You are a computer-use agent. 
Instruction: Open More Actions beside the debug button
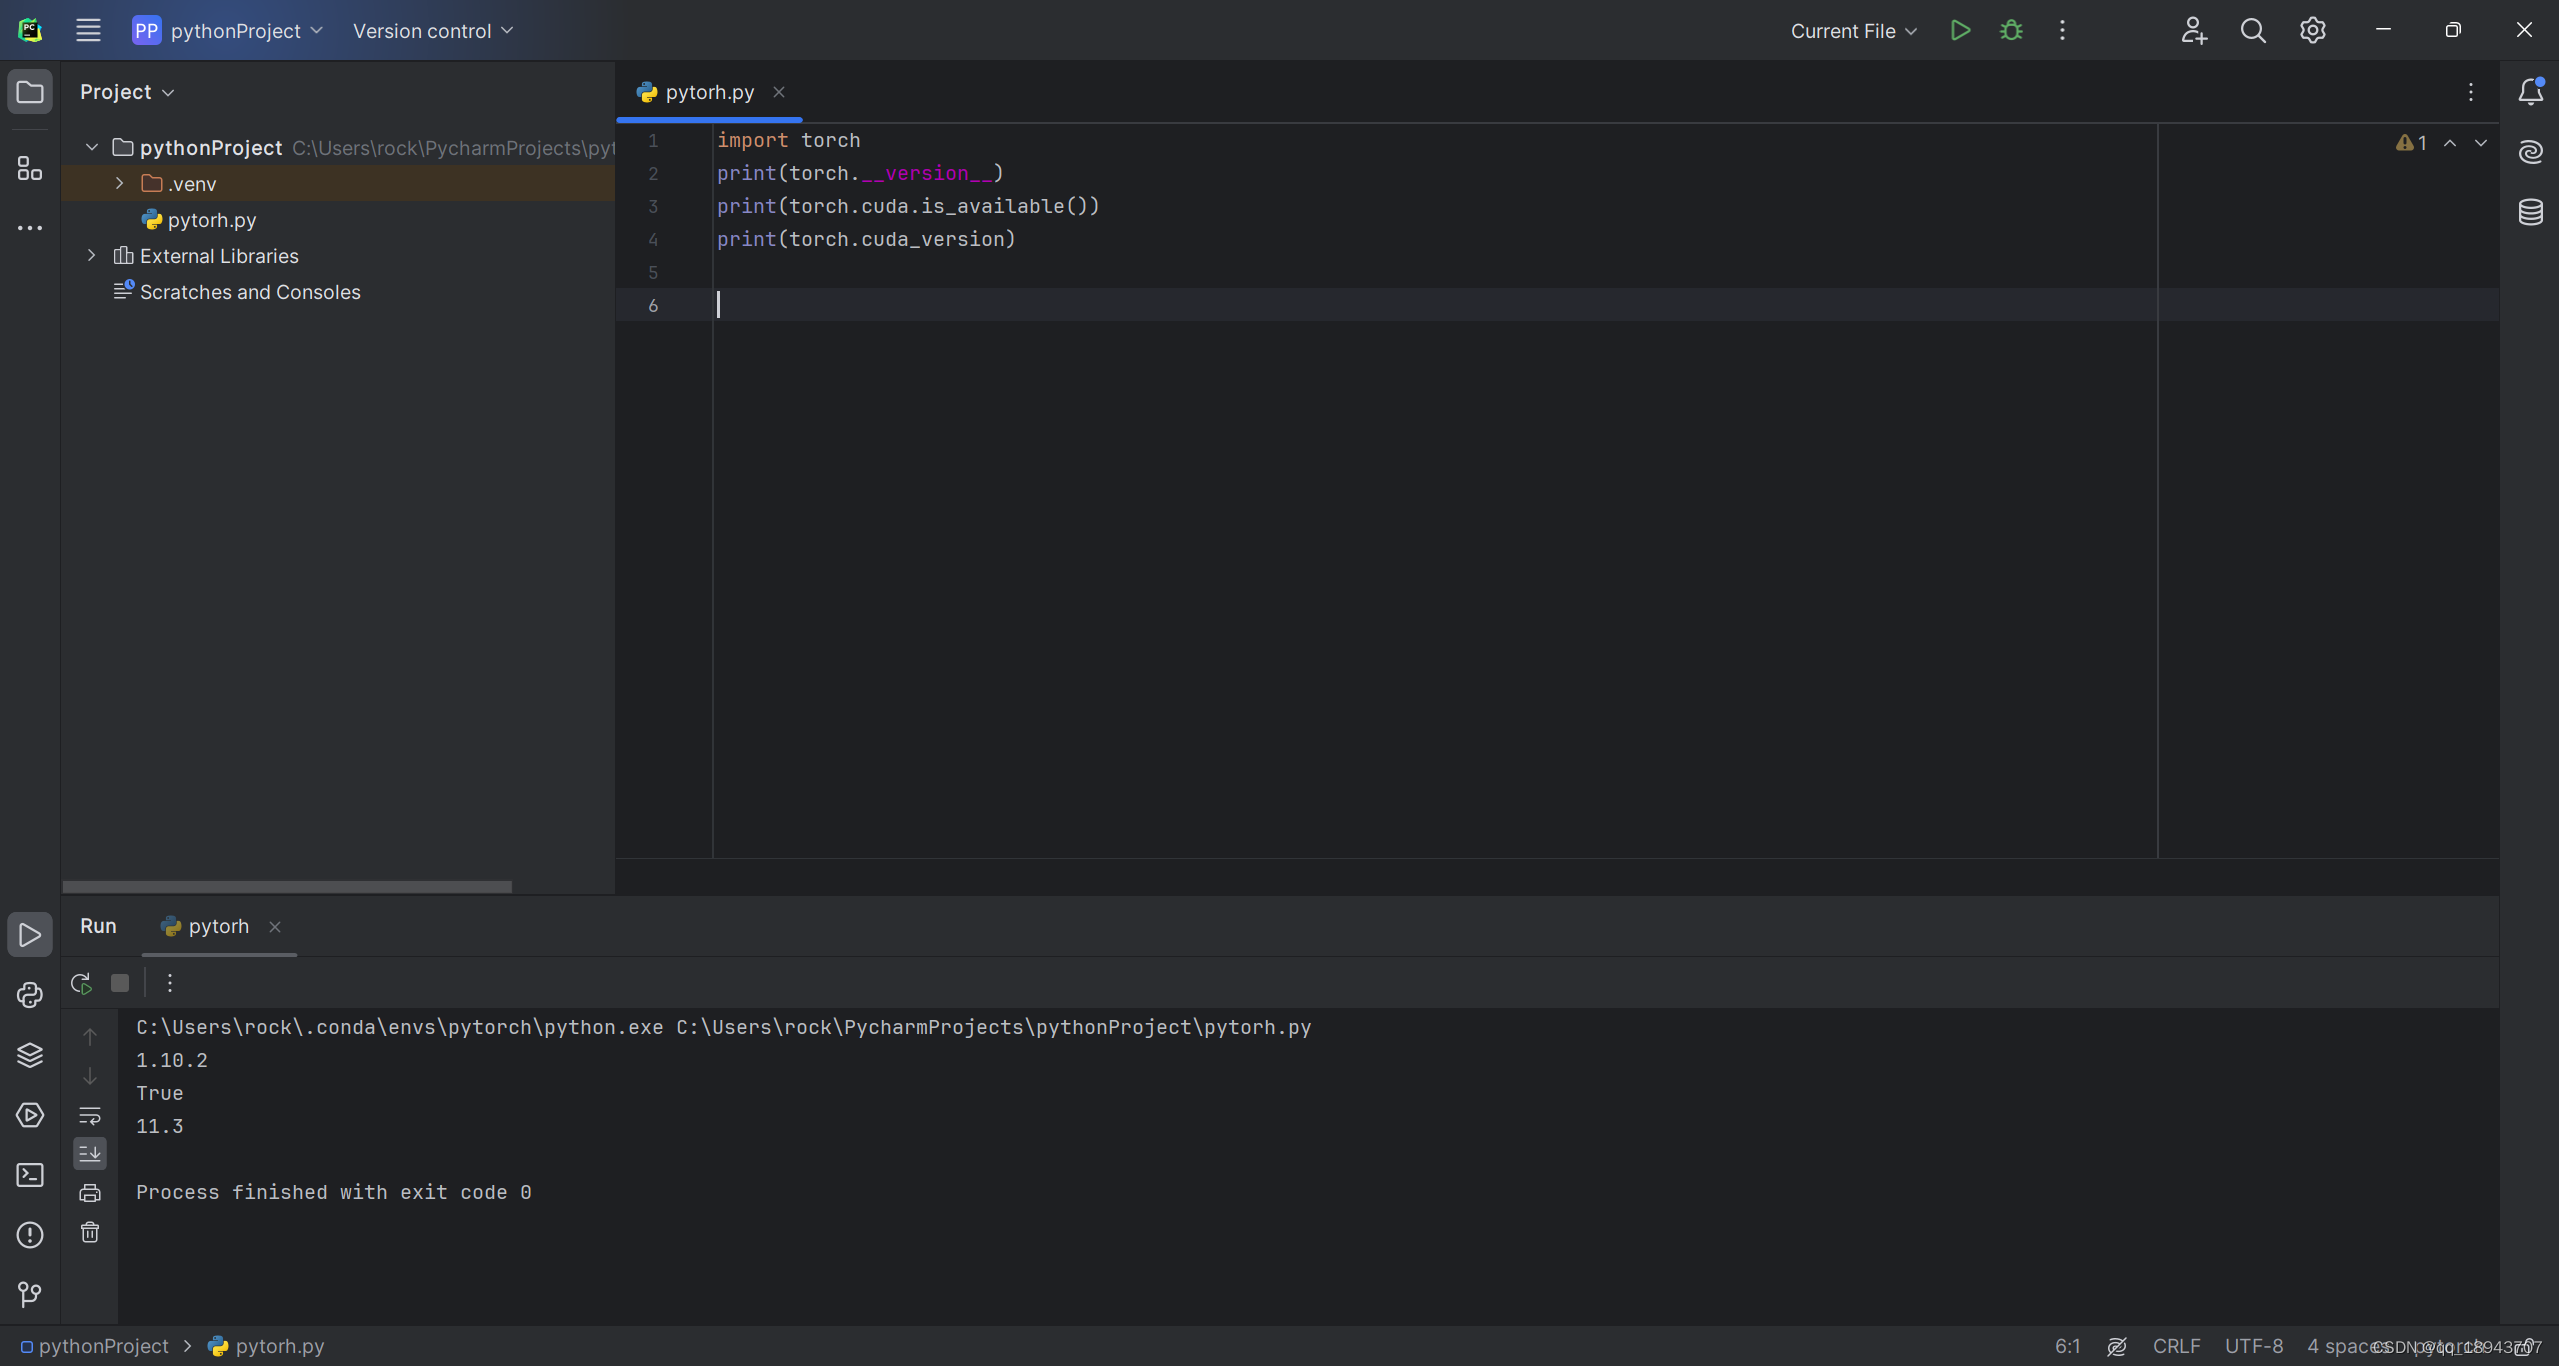(2062, 30)
